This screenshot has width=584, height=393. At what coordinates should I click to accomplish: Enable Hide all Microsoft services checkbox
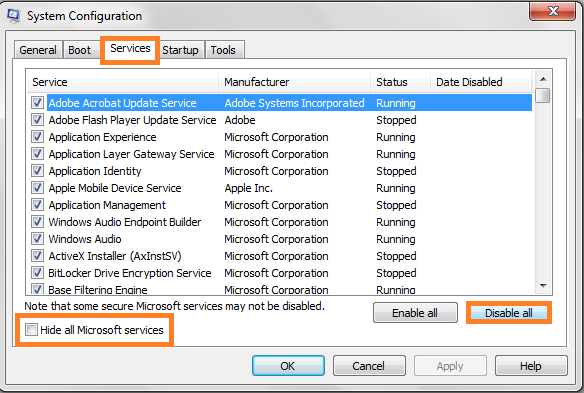click(31, 330)
